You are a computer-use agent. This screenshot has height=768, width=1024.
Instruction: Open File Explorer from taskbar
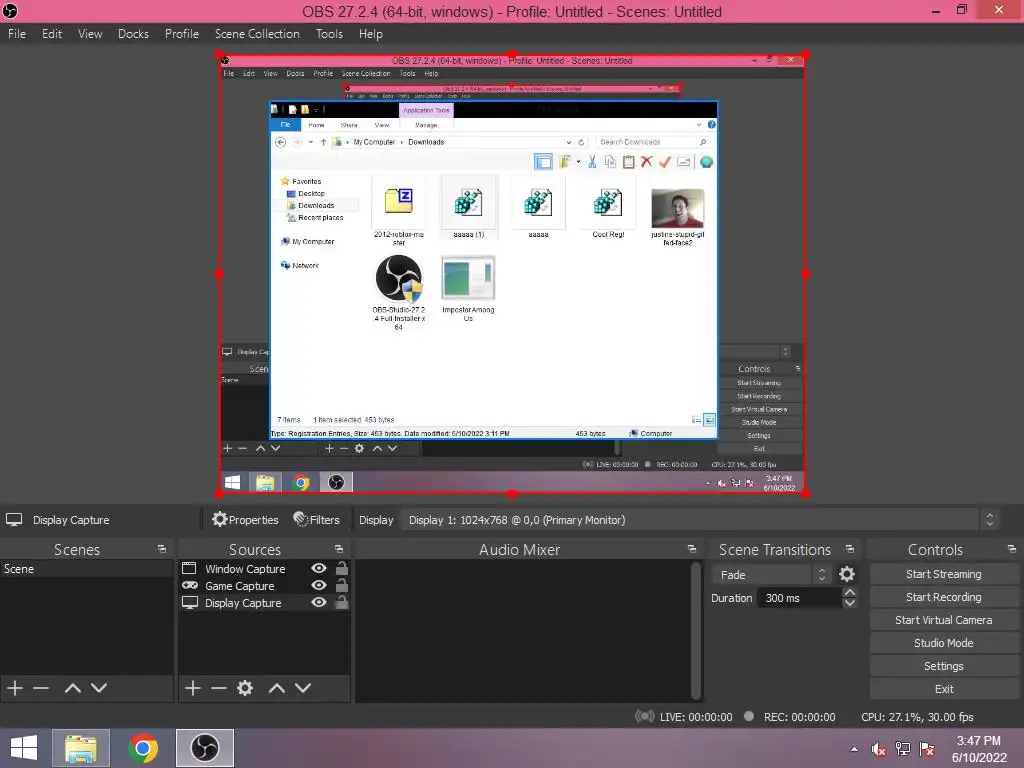pos(81,748)
